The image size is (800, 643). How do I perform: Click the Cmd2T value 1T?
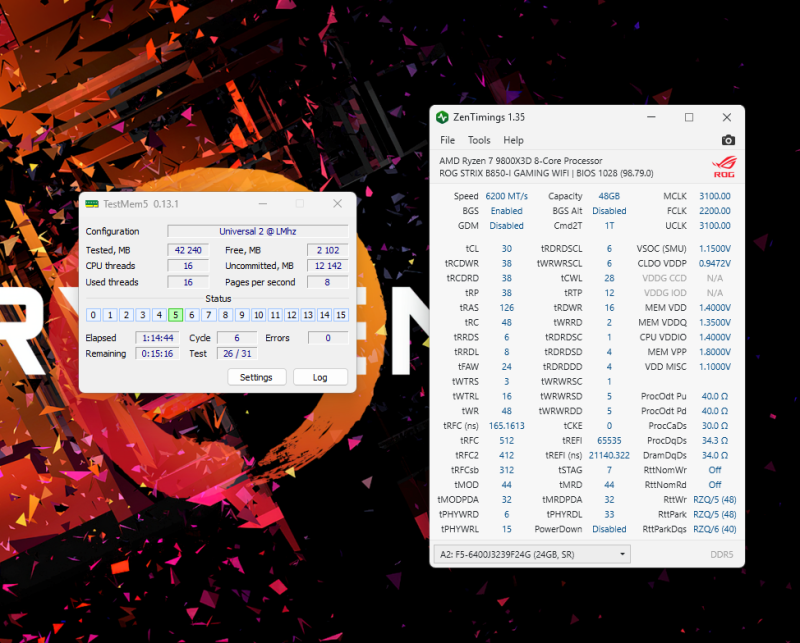click(x=609, y=226)
